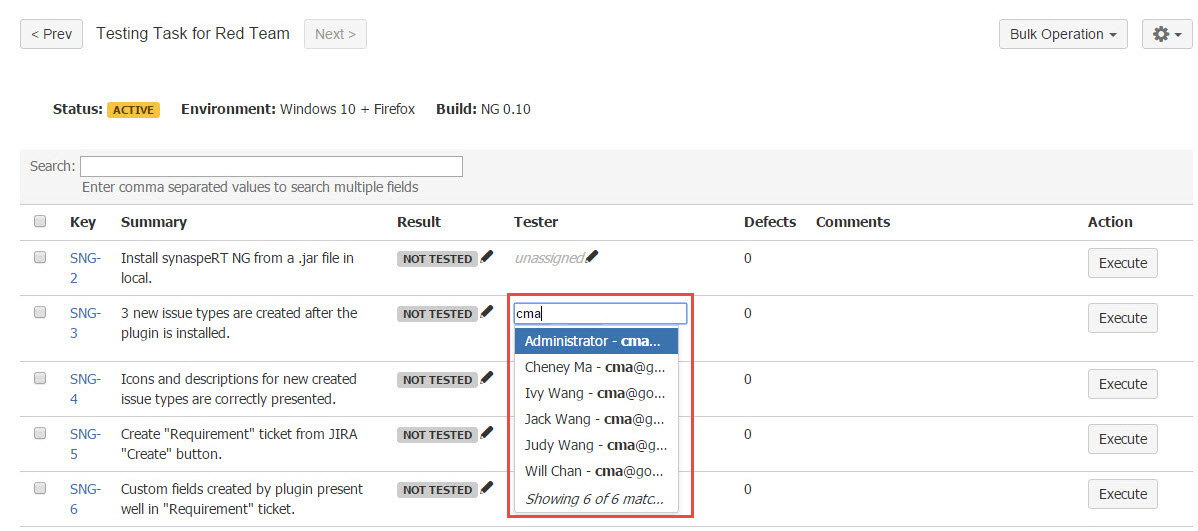Image resolution: width=1198 pixels, height=531 pixels.
Task: Click result edit pencil for SNG-5
Action: [487, 433]
